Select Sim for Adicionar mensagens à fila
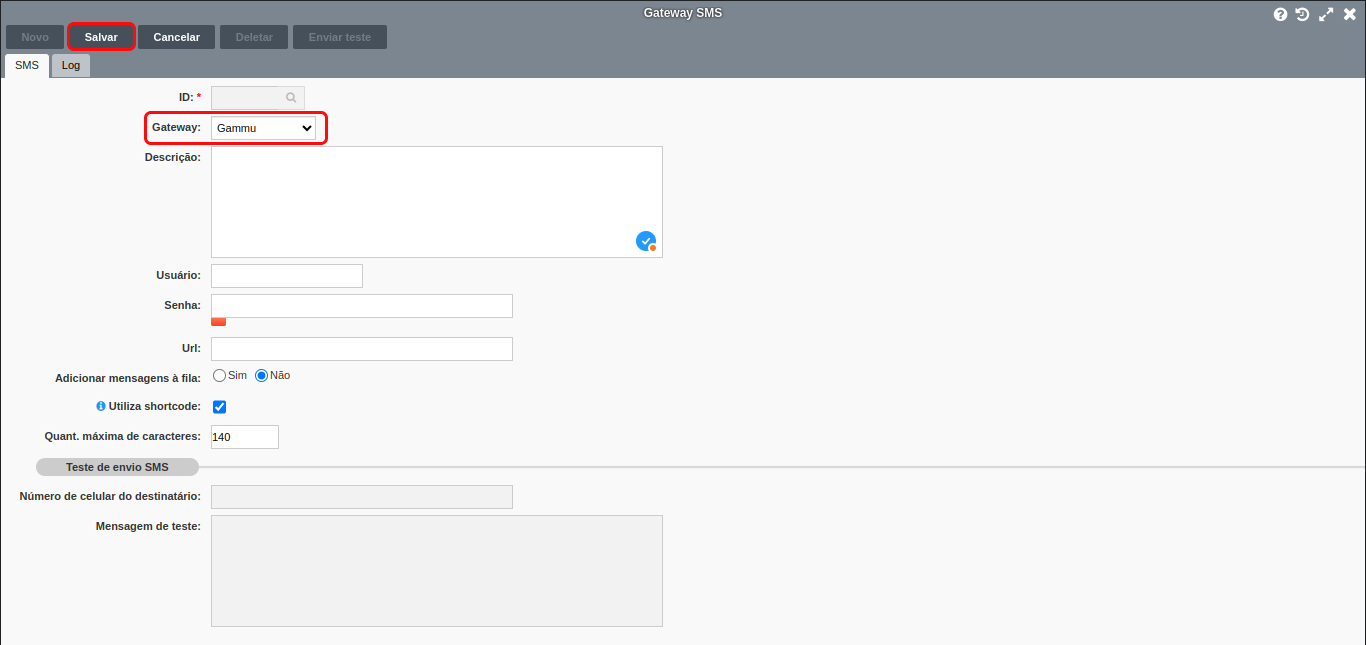Viewport: 1366px width, 645px height. tap(220, 376)
